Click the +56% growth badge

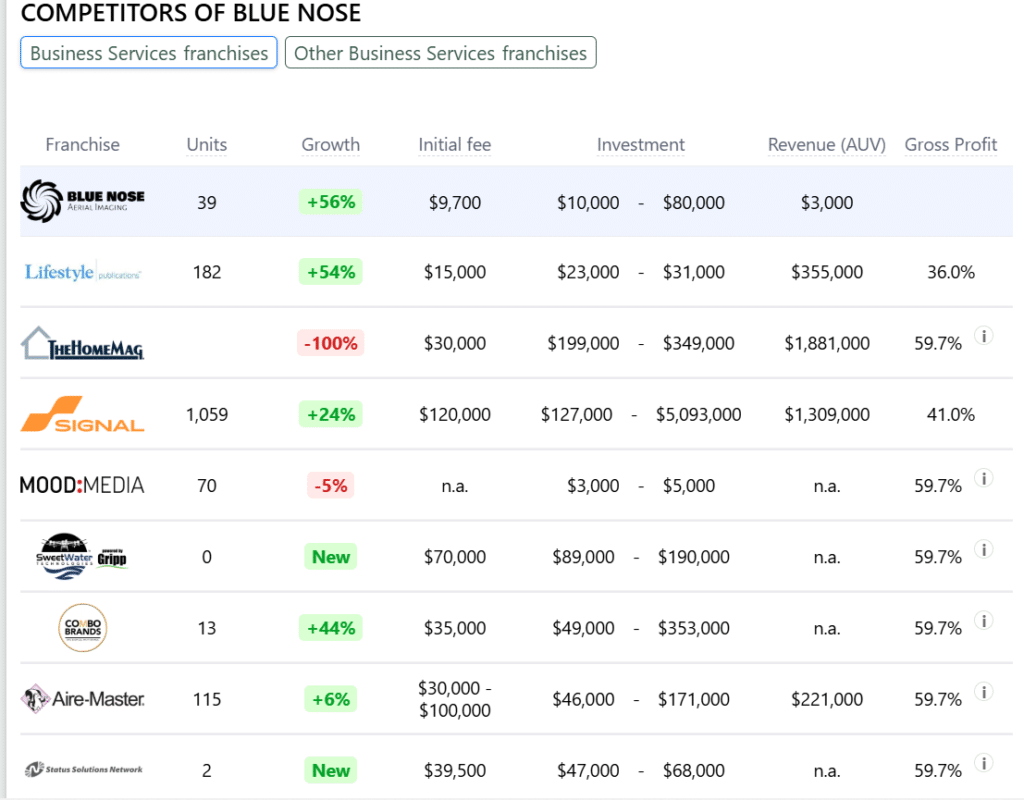(330, 202)
